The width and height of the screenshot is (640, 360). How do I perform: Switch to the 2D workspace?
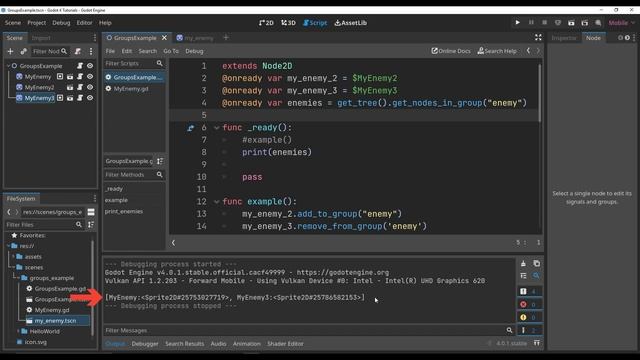click(x=266, y=23)
